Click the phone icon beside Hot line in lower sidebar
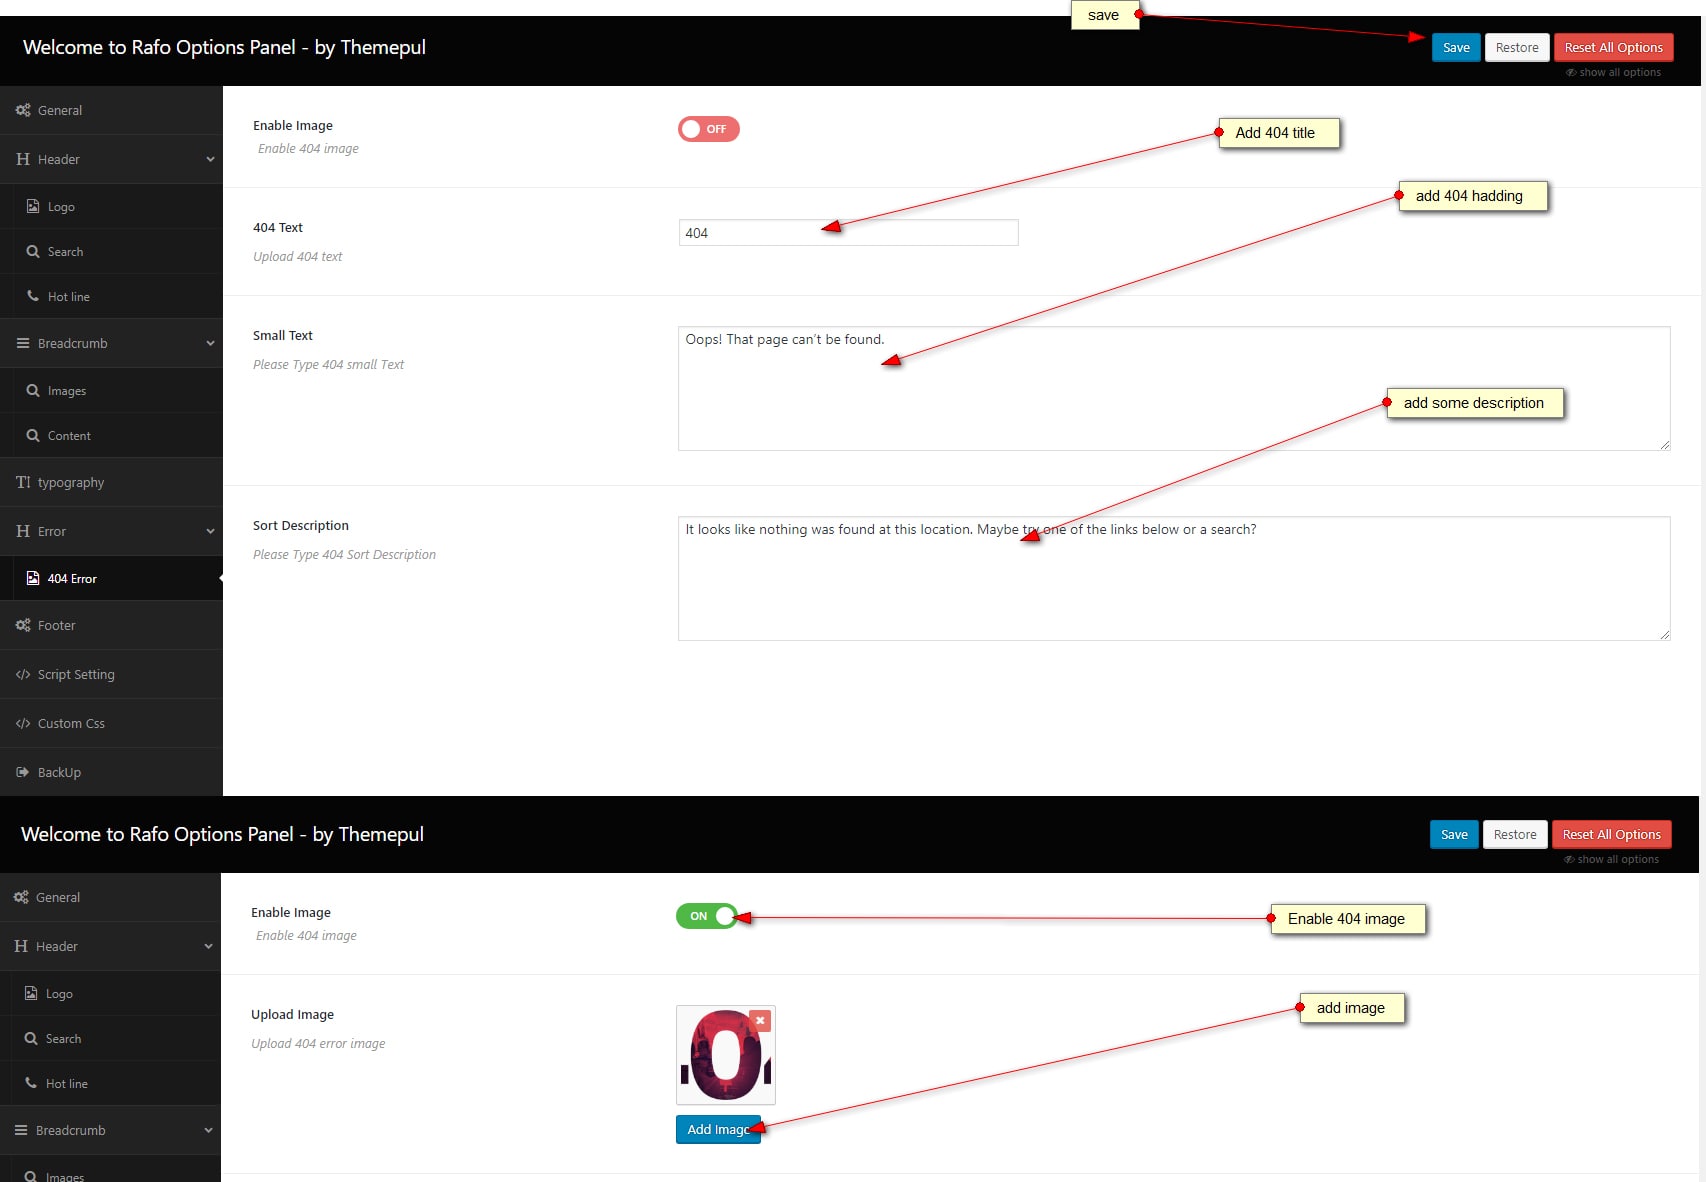This screenshot has width=1706, height=1182. tap(31, 1083)
